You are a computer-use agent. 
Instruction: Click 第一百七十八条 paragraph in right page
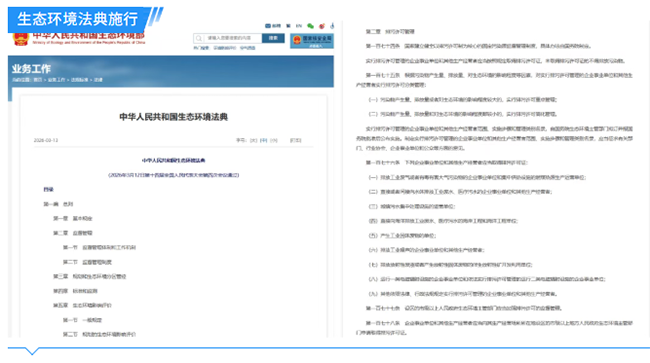click(495, 327)
